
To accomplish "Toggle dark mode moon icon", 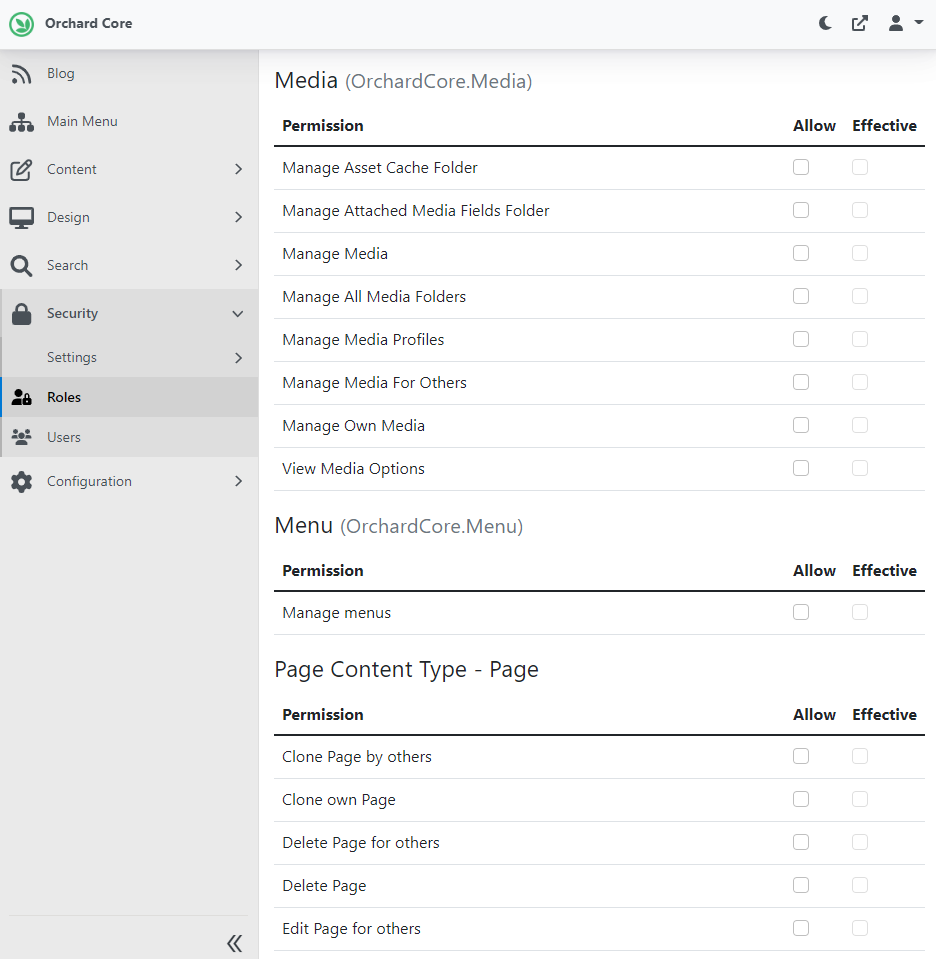I will 825,23.
